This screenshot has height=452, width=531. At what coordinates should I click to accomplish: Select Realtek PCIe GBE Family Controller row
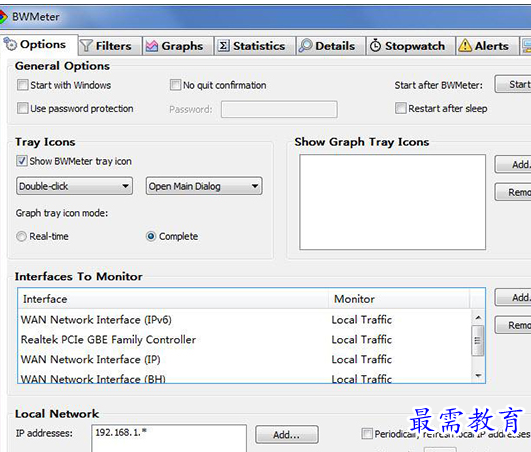point(245,340)
